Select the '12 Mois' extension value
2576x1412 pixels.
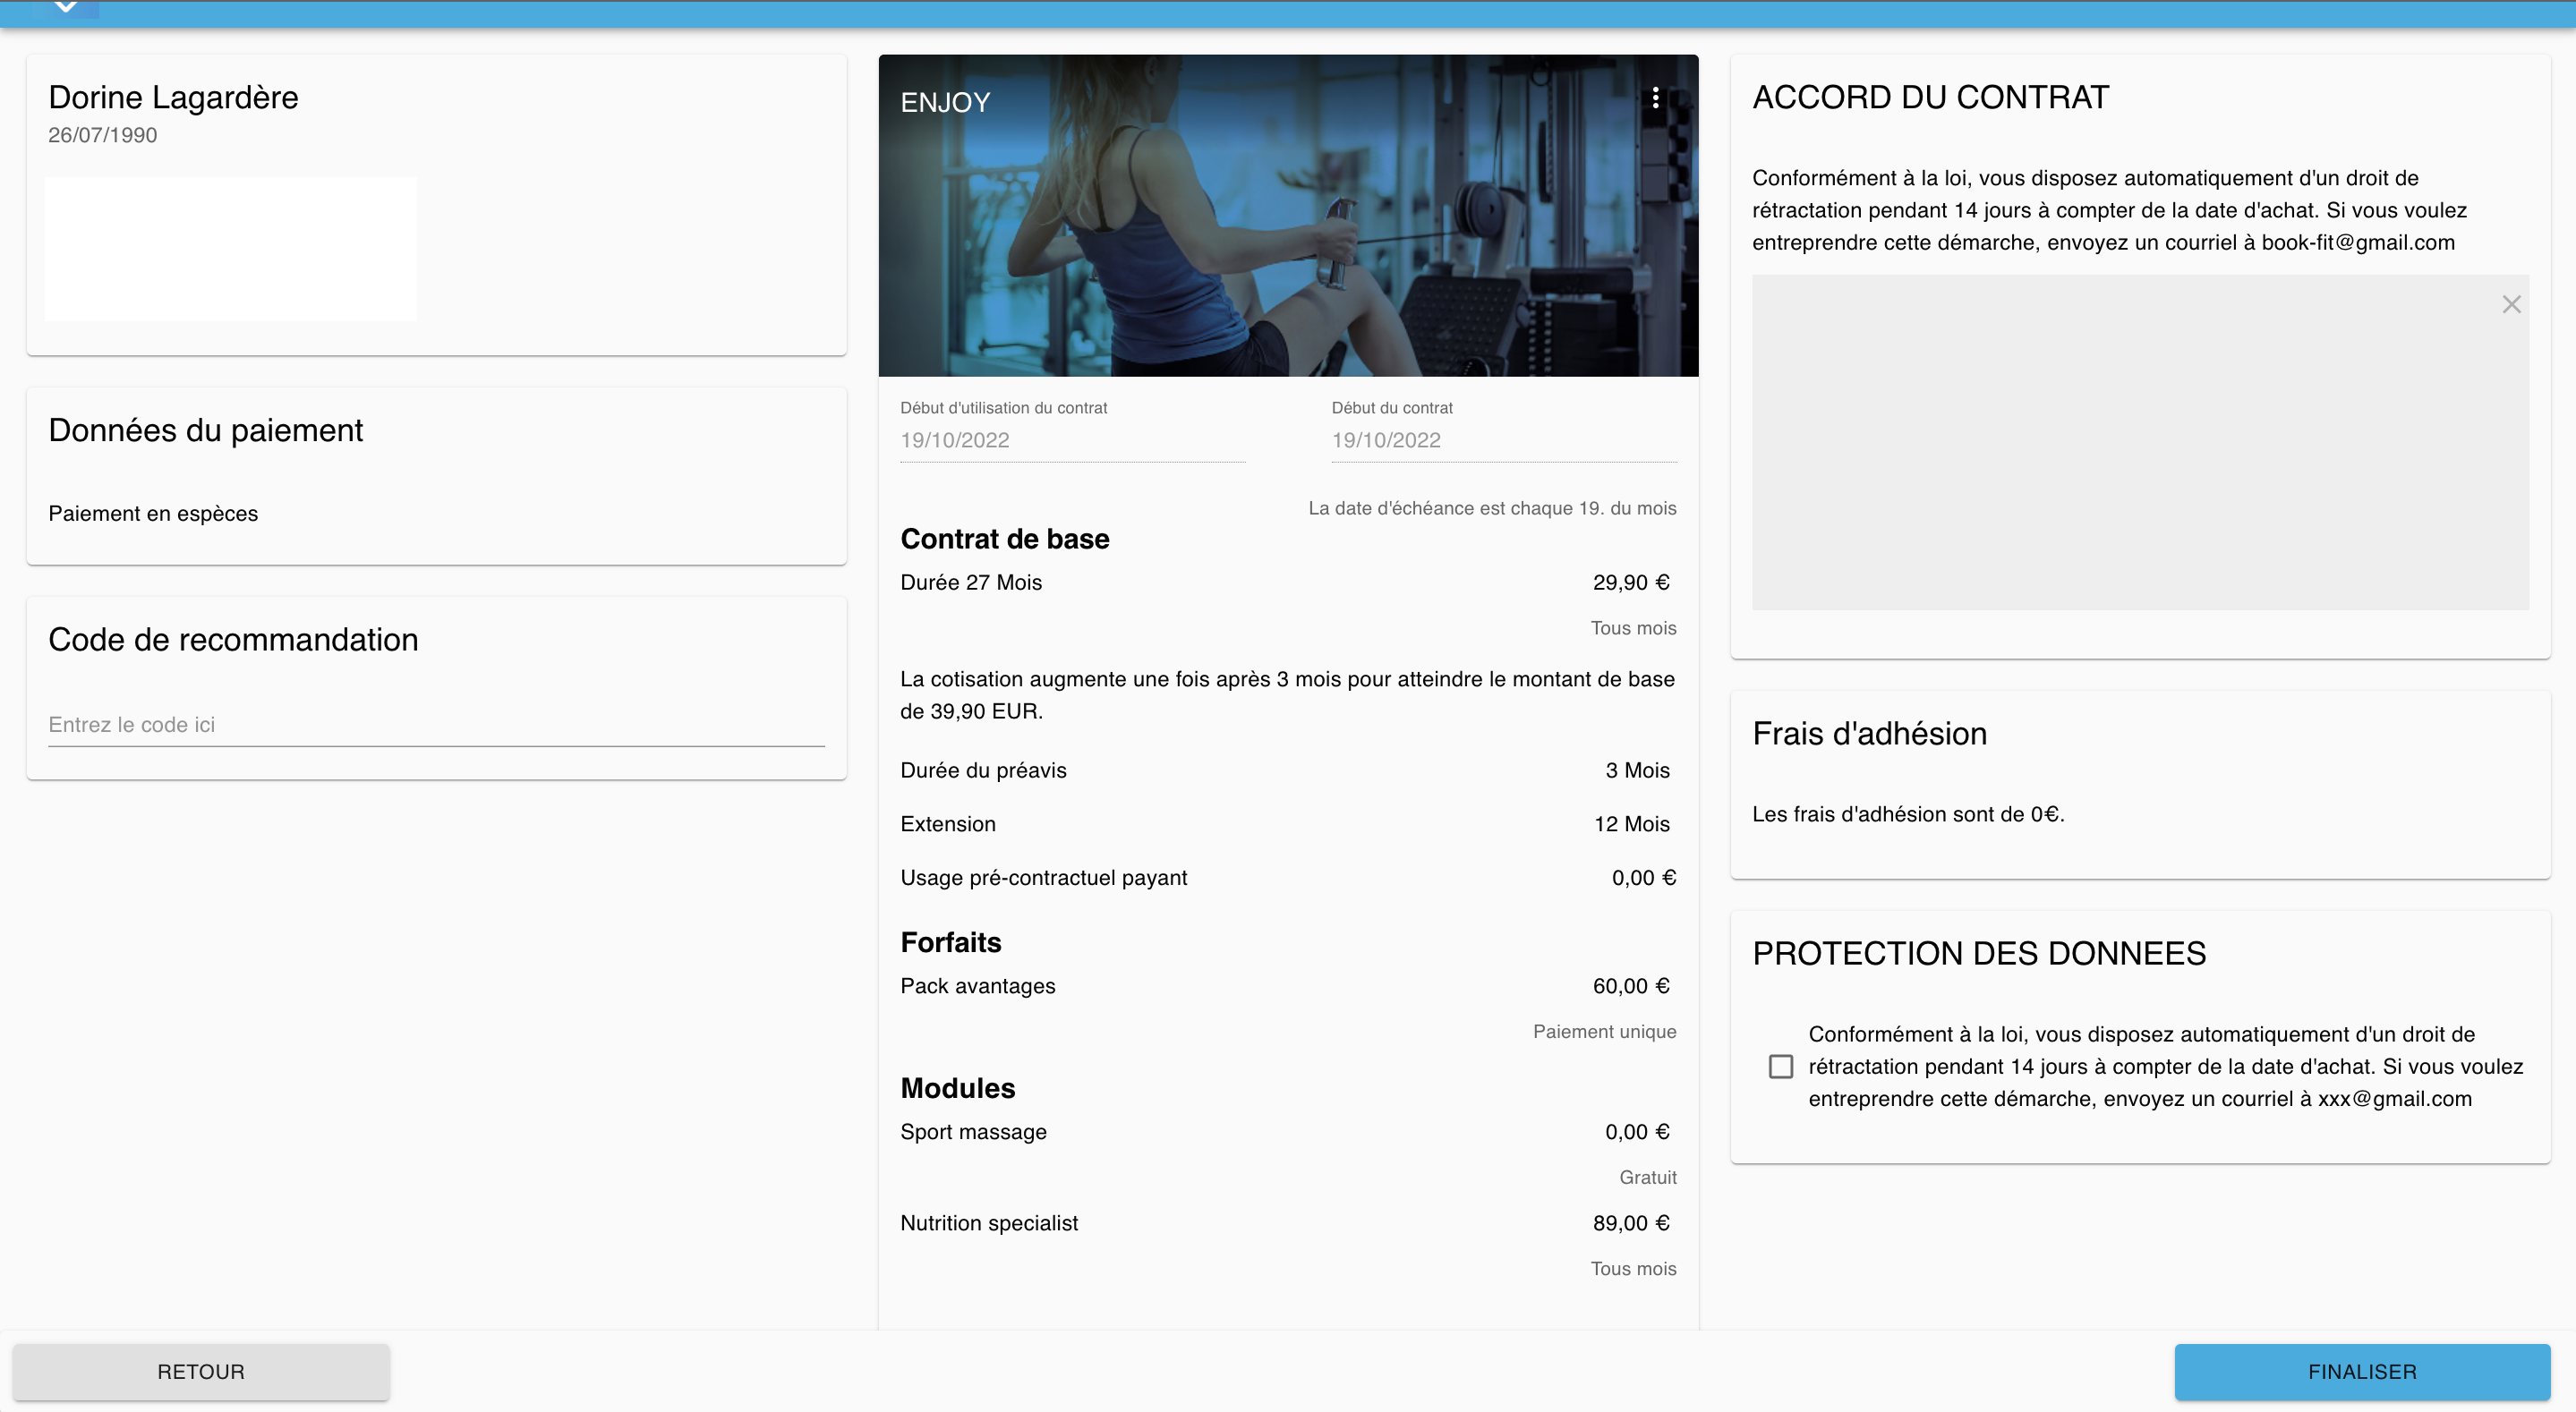click(1632, 824)
